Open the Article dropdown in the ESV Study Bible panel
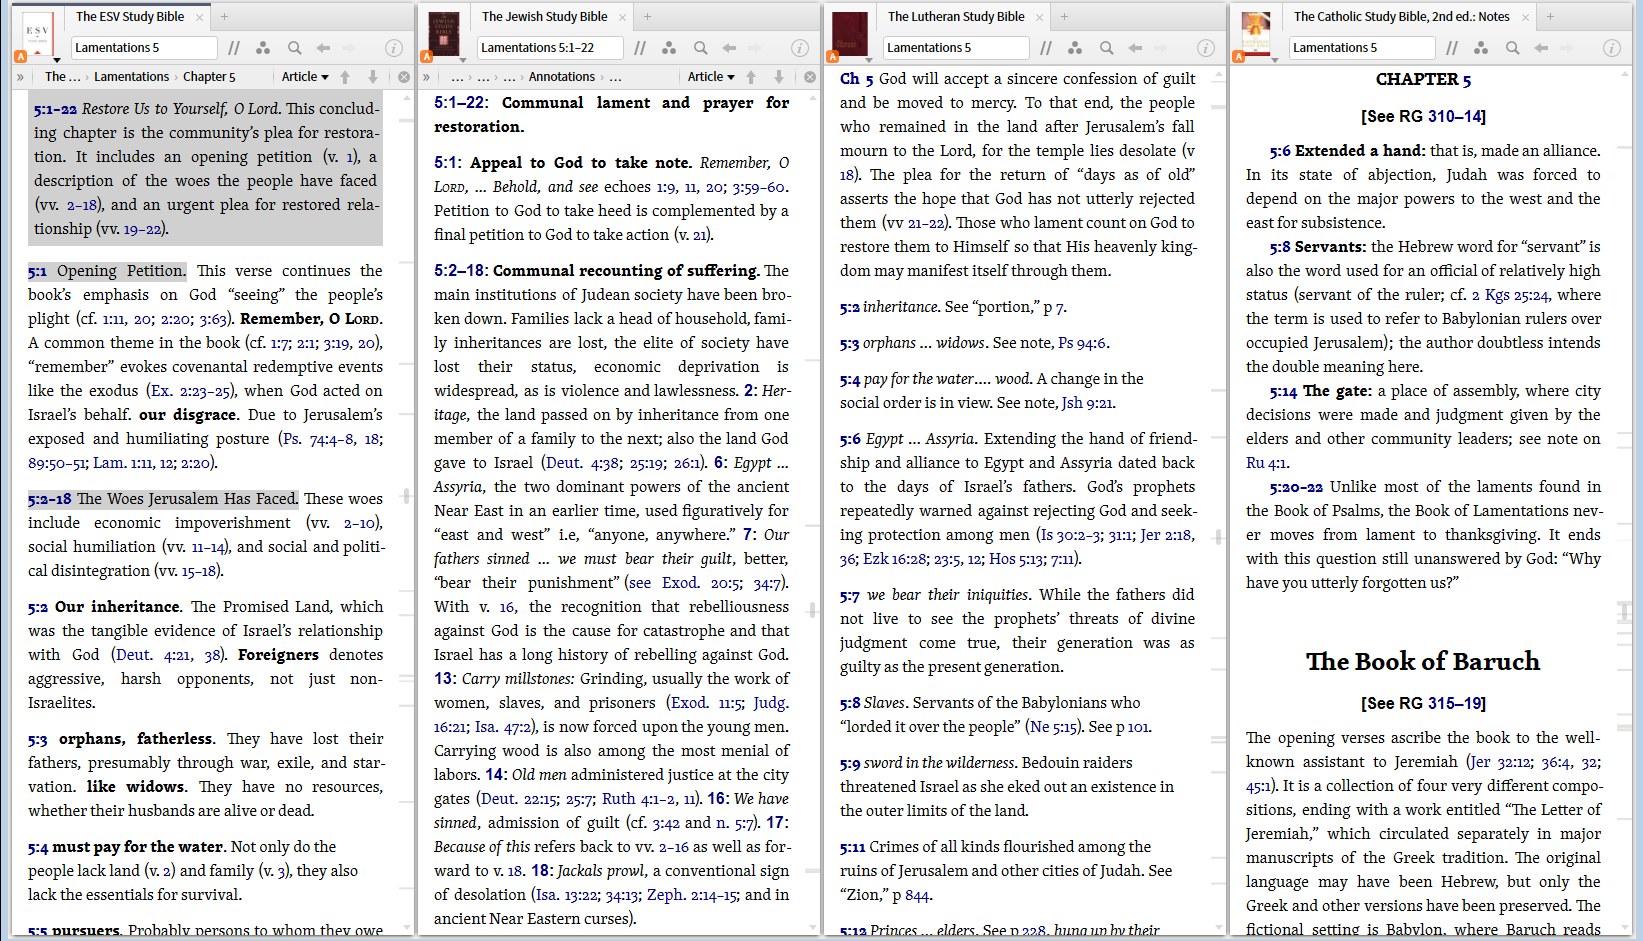Viewport: 1643px width, 941px height. pos(305,77)
